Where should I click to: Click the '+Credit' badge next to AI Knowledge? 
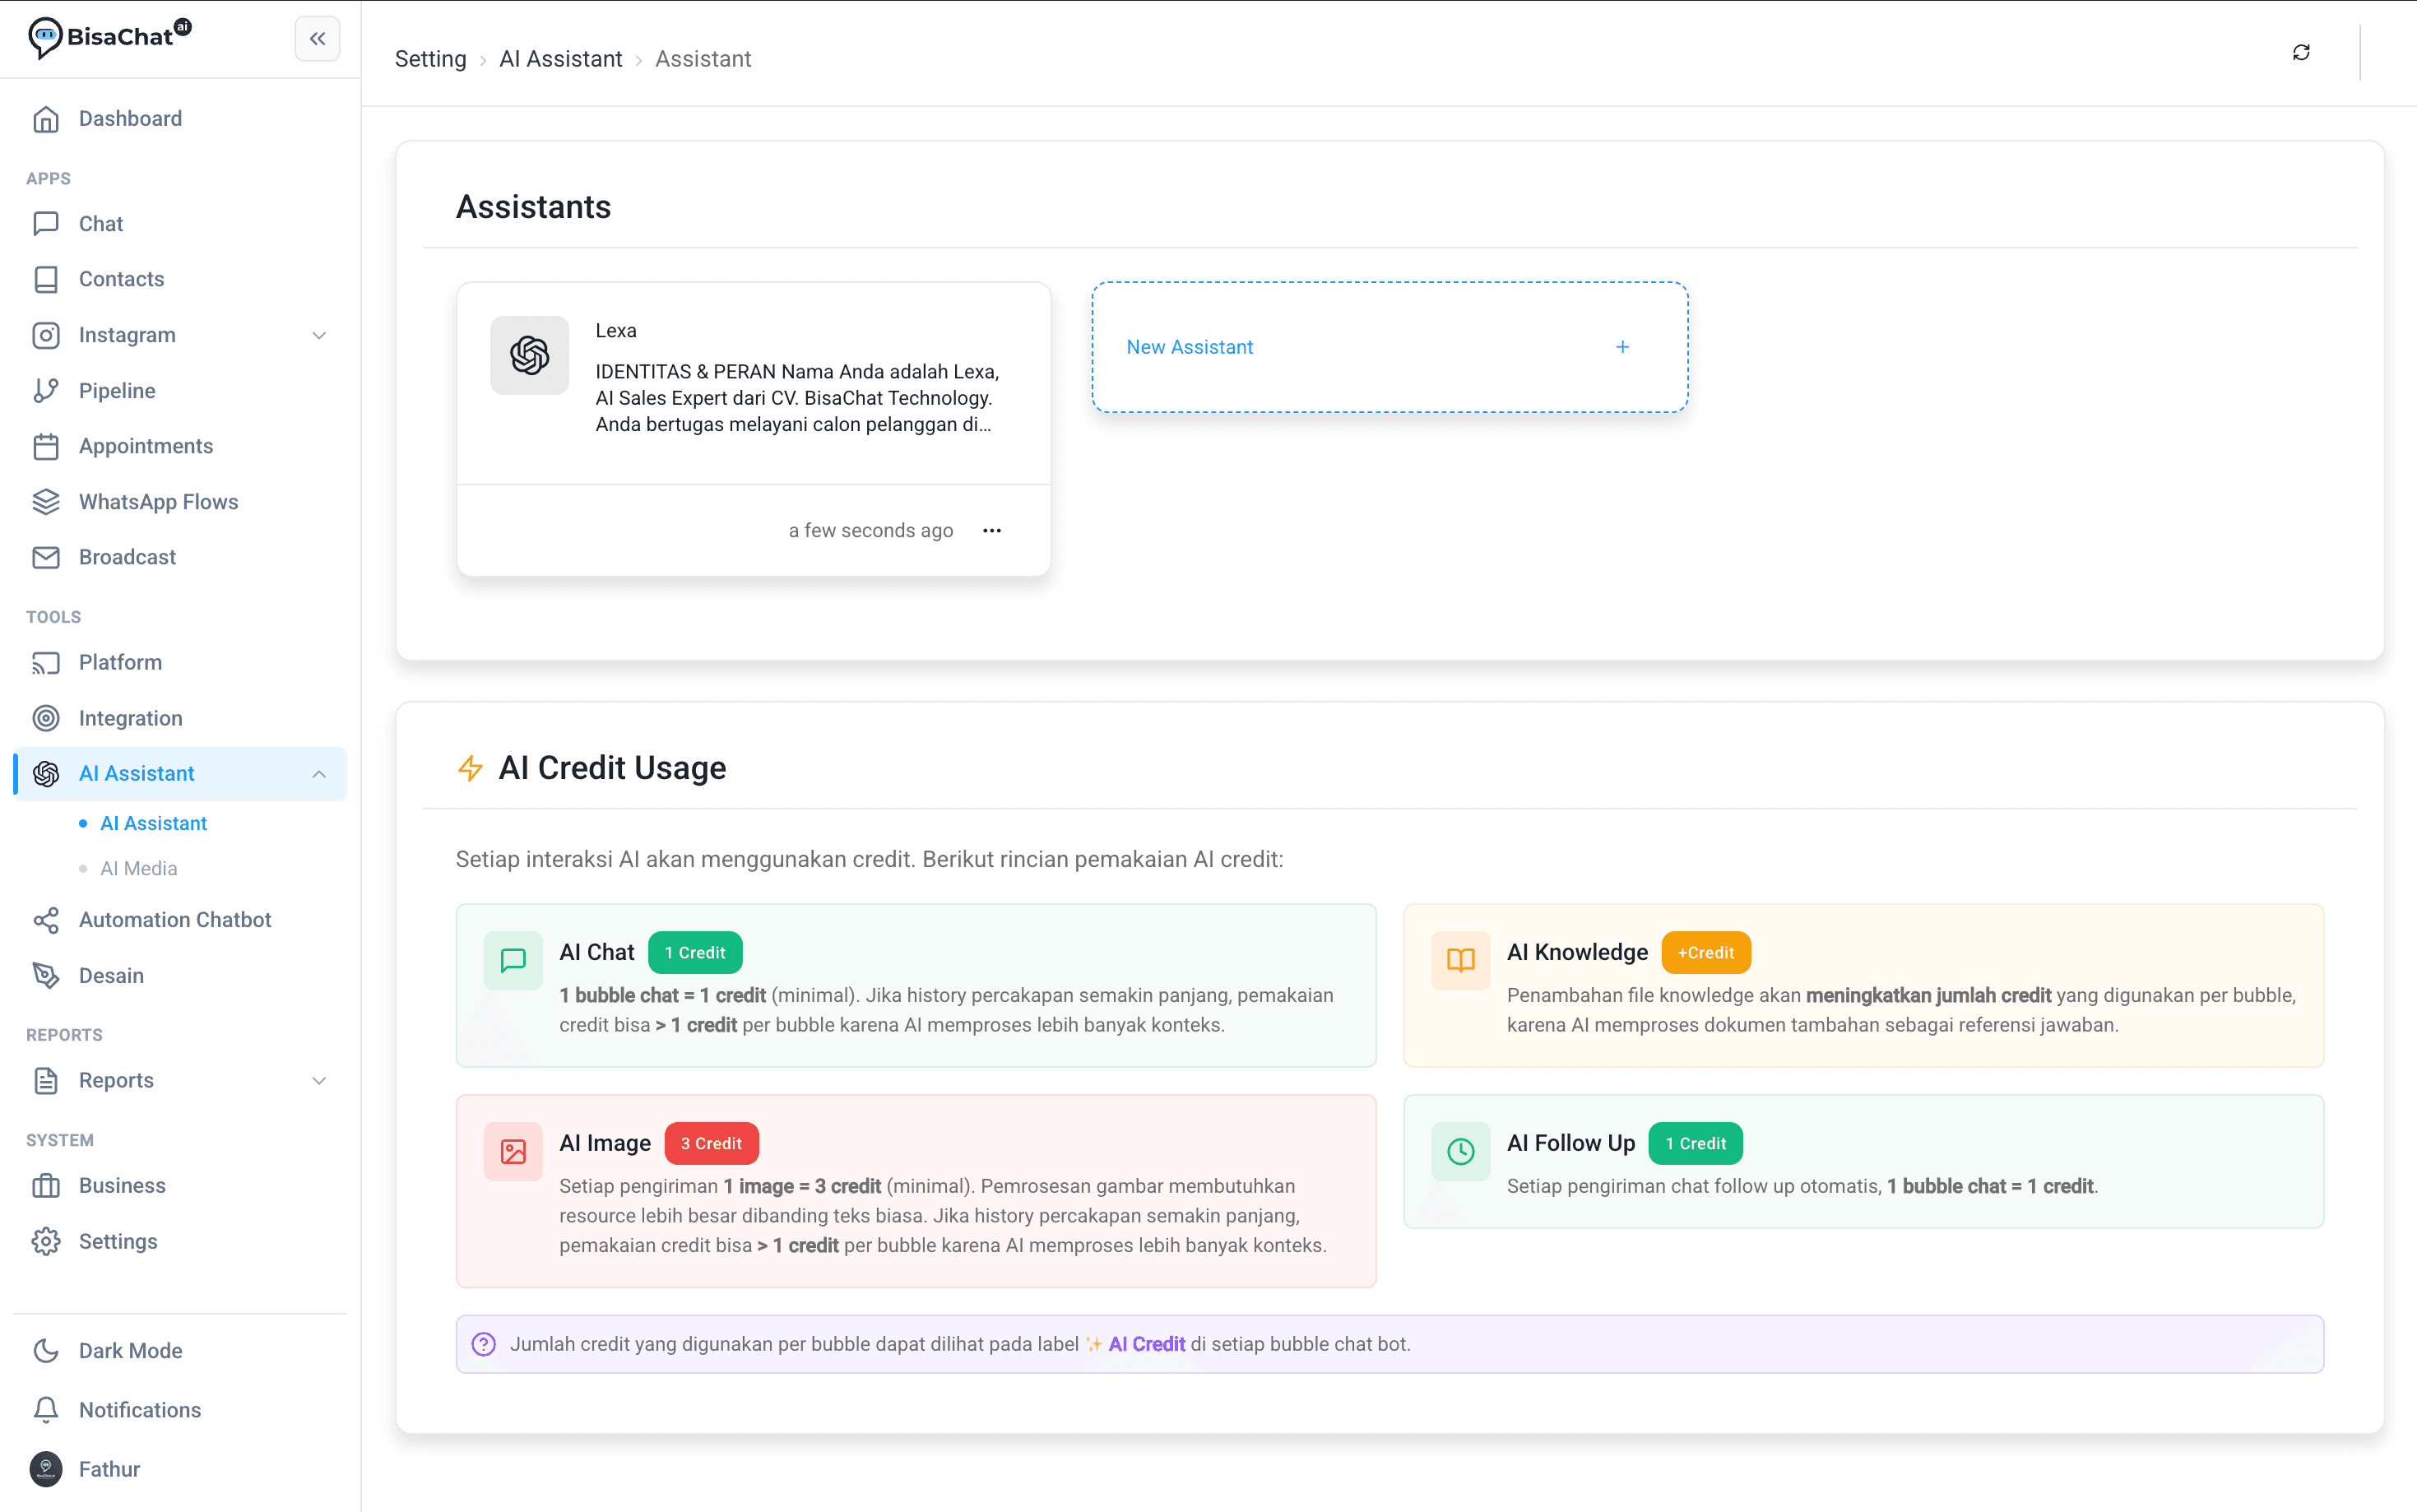[x=1706, y=953]
